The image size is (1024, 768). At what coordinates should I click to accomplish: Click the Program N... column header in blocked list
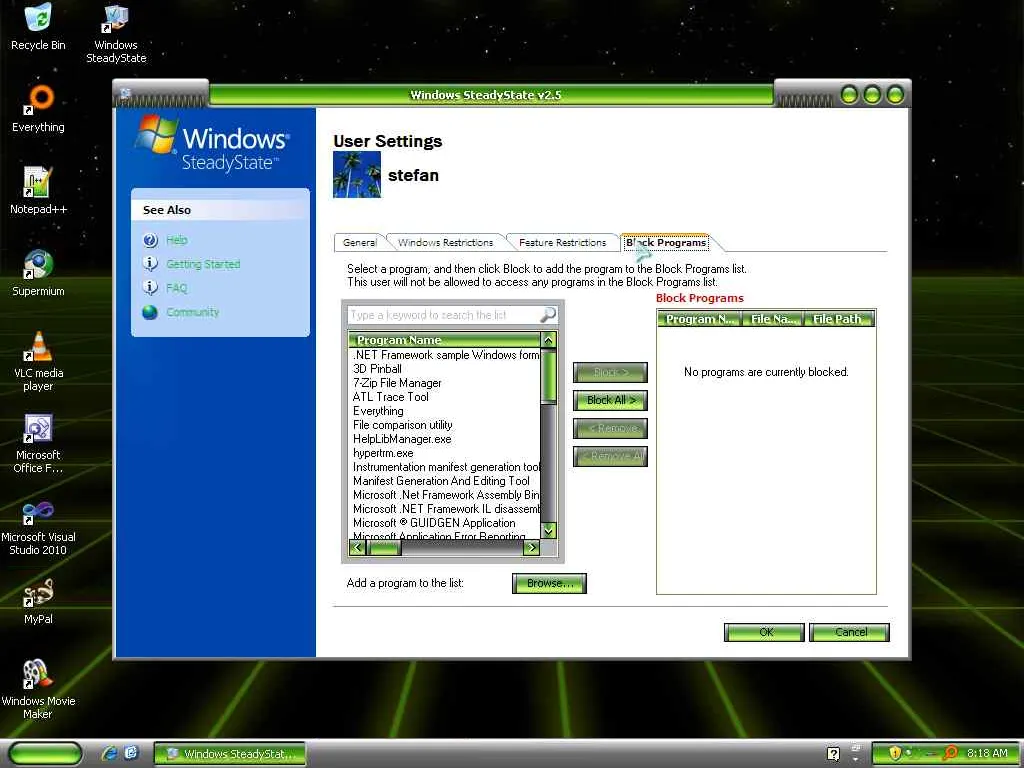point(699,319)
